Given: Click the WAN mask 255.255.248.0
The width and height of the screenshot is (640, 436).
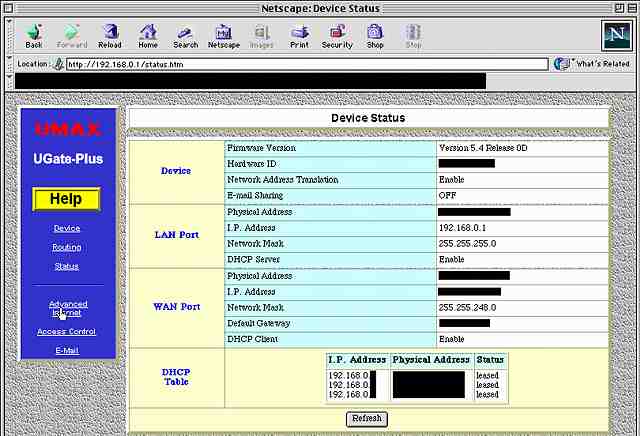Looking at the screenshot, I should point(467,307).
